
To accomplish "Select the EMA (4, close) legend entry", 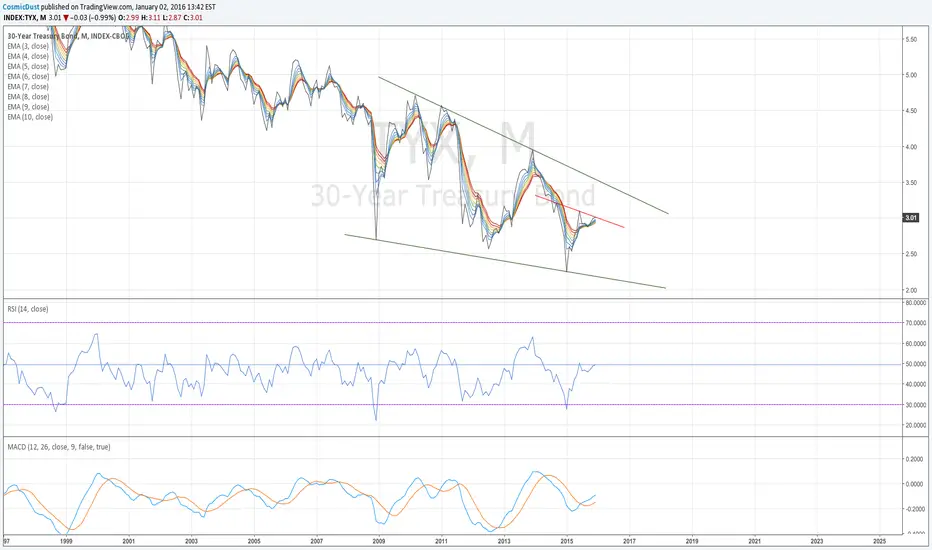I will [x=28, y=56].
